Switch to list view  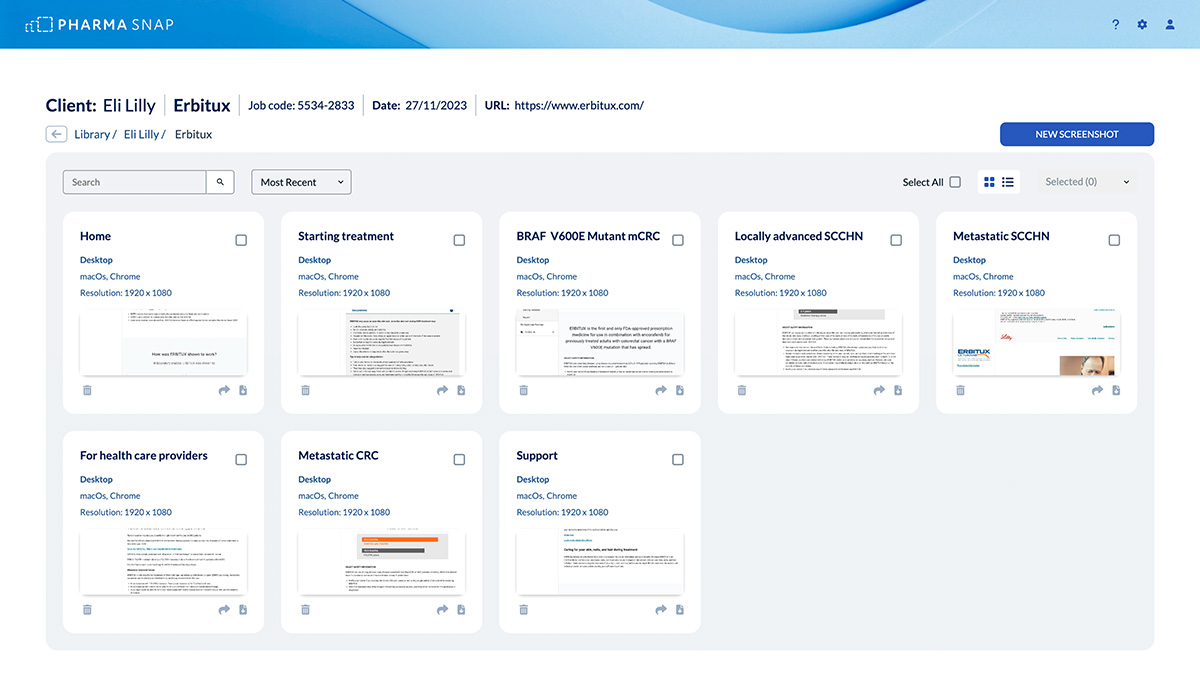1008,182
